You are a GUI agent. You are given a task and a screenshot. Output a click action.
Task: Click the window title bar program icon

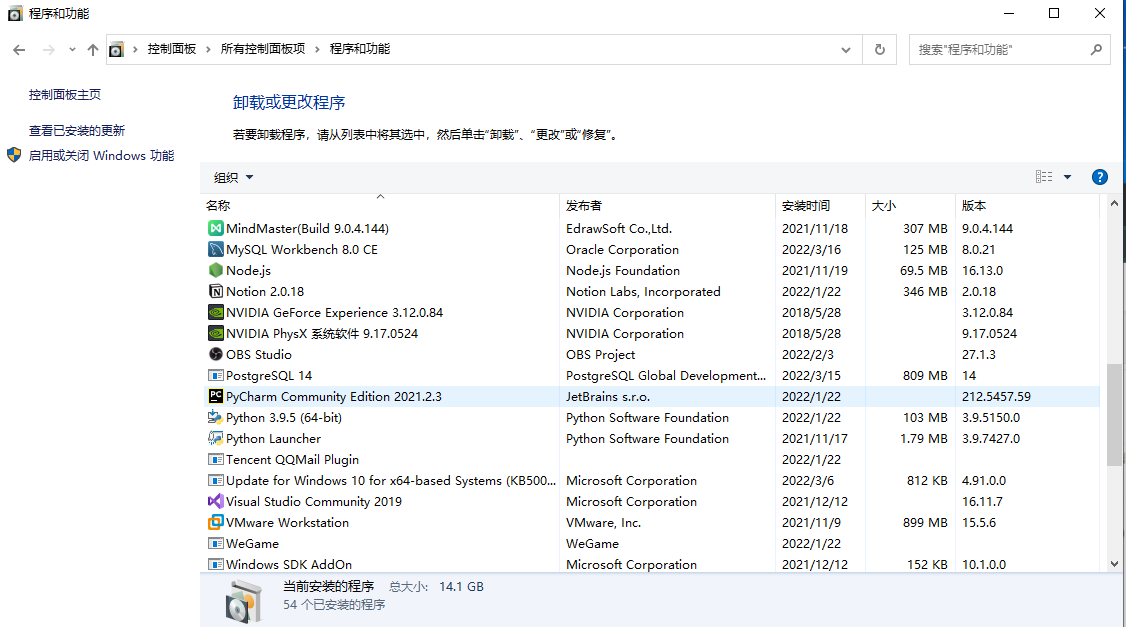15,14
